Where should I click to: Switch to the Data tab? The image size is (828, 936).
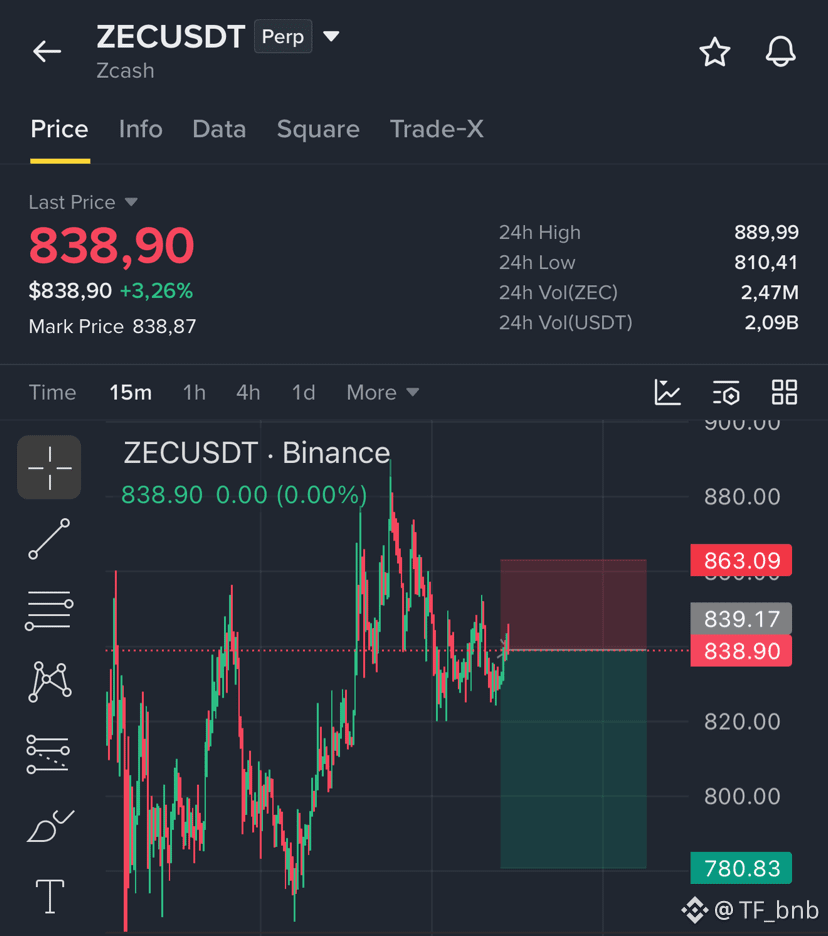219,129
